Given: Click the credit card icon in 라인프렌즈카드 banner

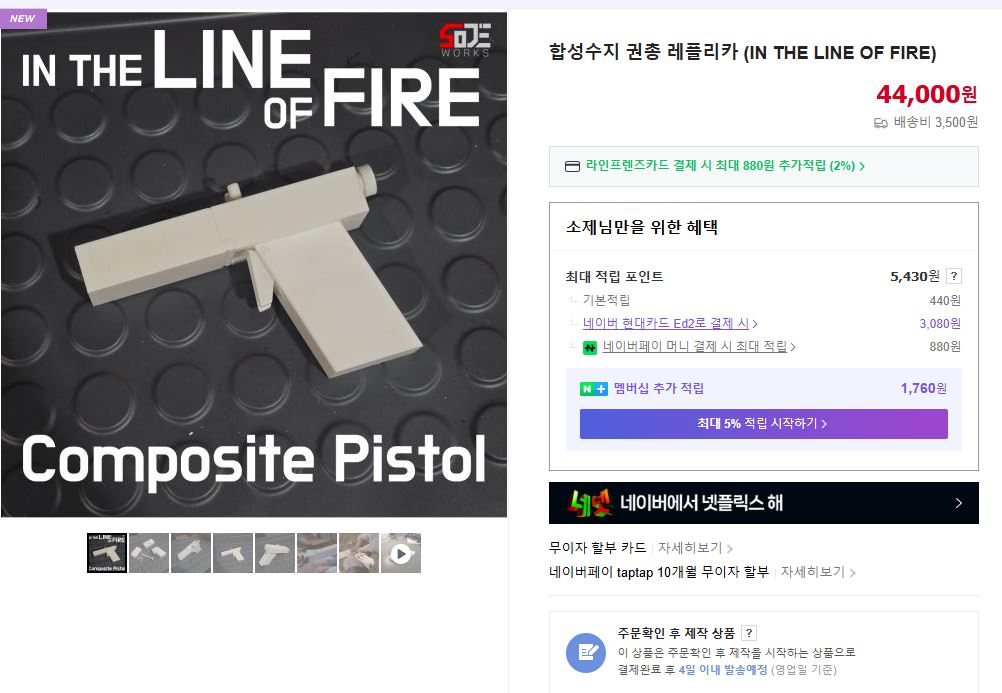Looking at the screenshot, I should click(572, 166).
